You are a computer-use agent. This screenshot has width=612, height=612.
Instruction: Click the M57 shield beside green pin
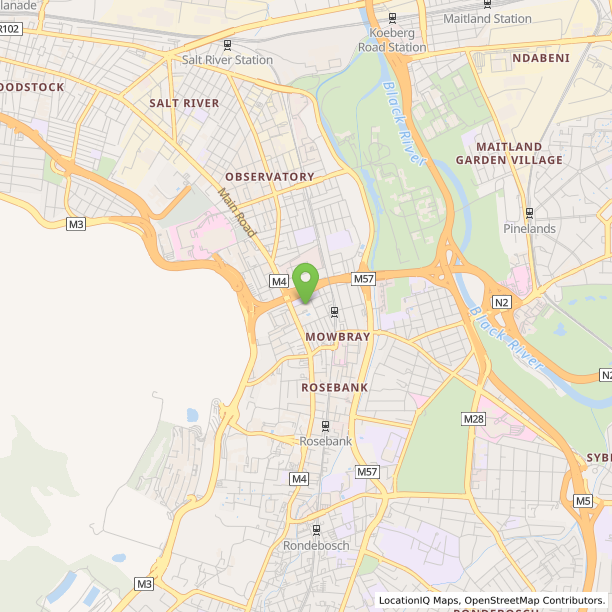click(x=363, y=279)
